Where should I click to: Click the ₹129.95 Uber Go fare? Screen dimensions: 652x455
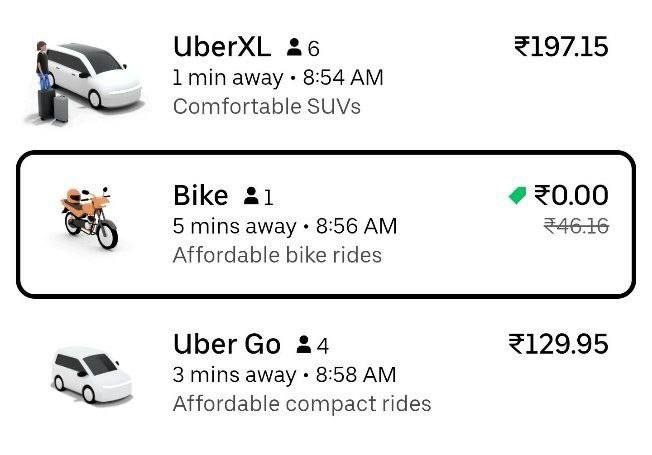pos(558,345)
